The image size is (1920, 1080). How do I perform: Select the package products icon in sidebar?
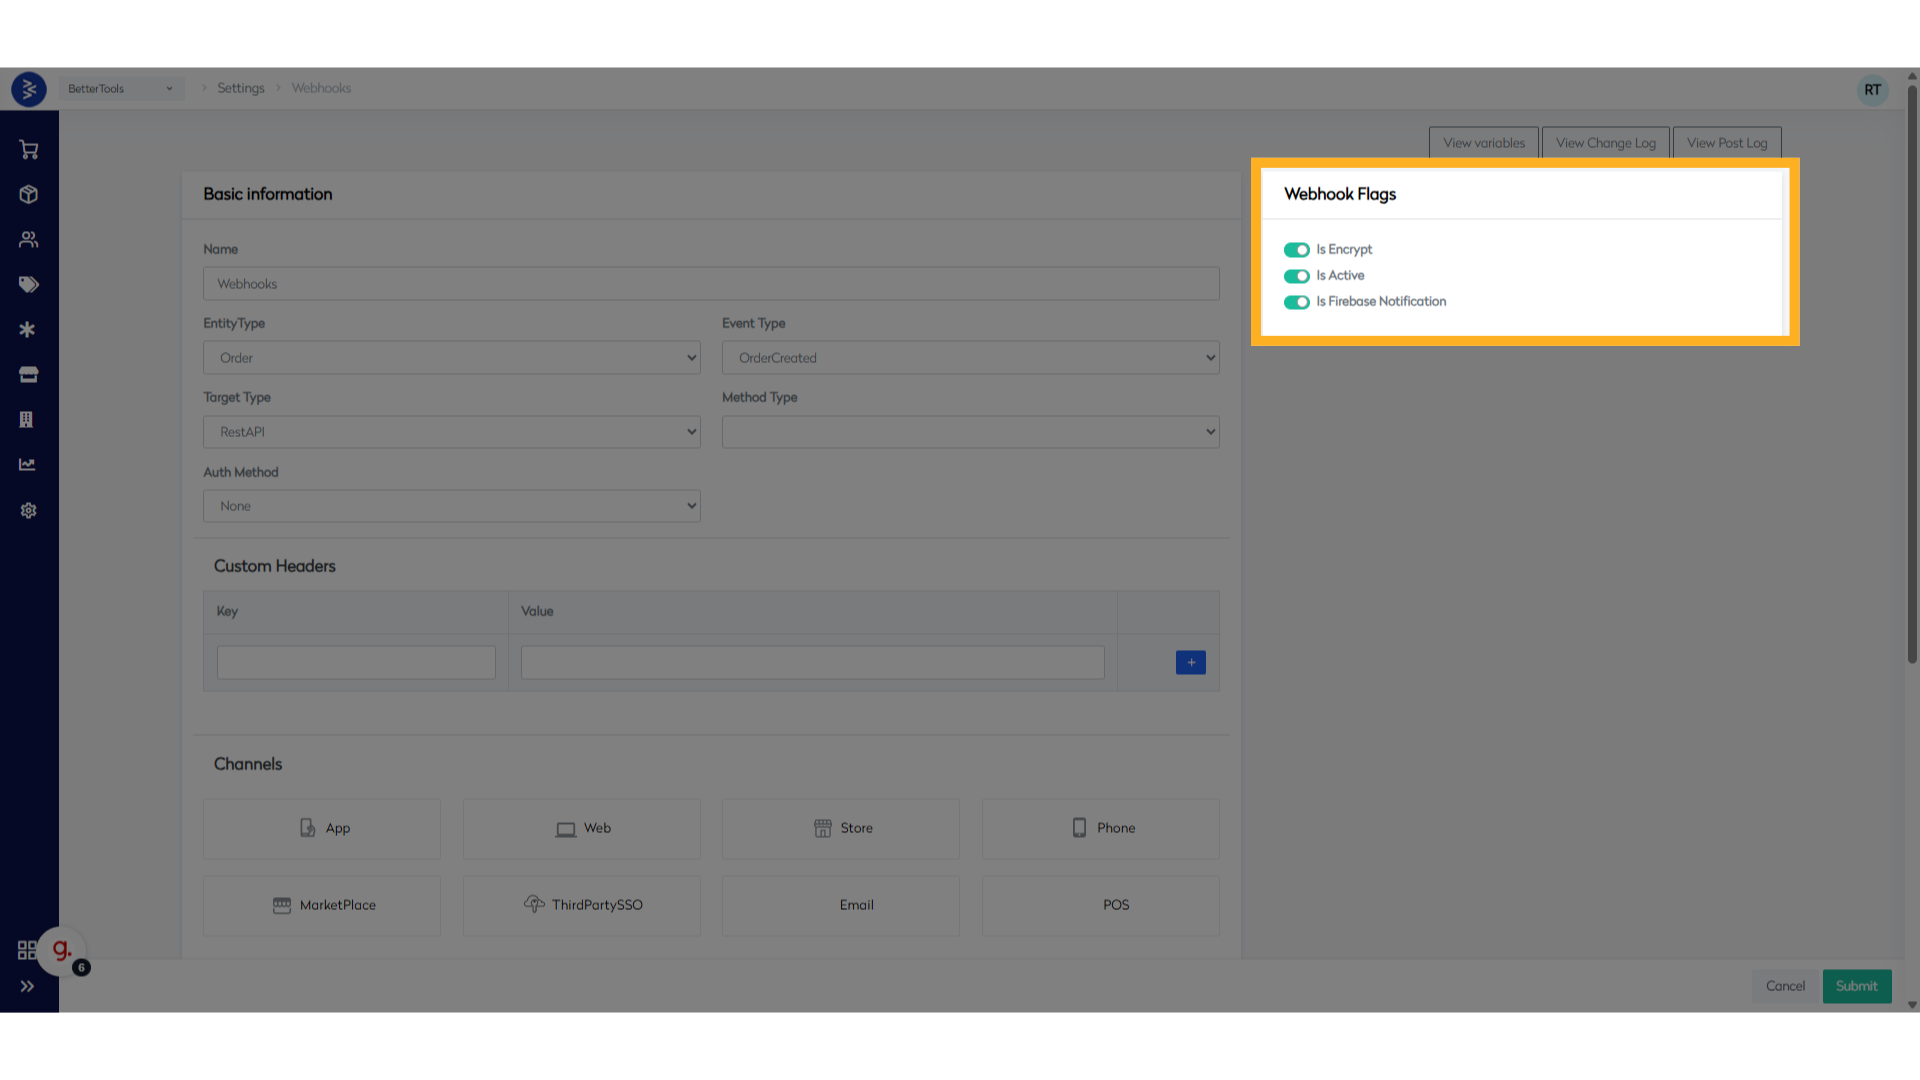point(27,194)
